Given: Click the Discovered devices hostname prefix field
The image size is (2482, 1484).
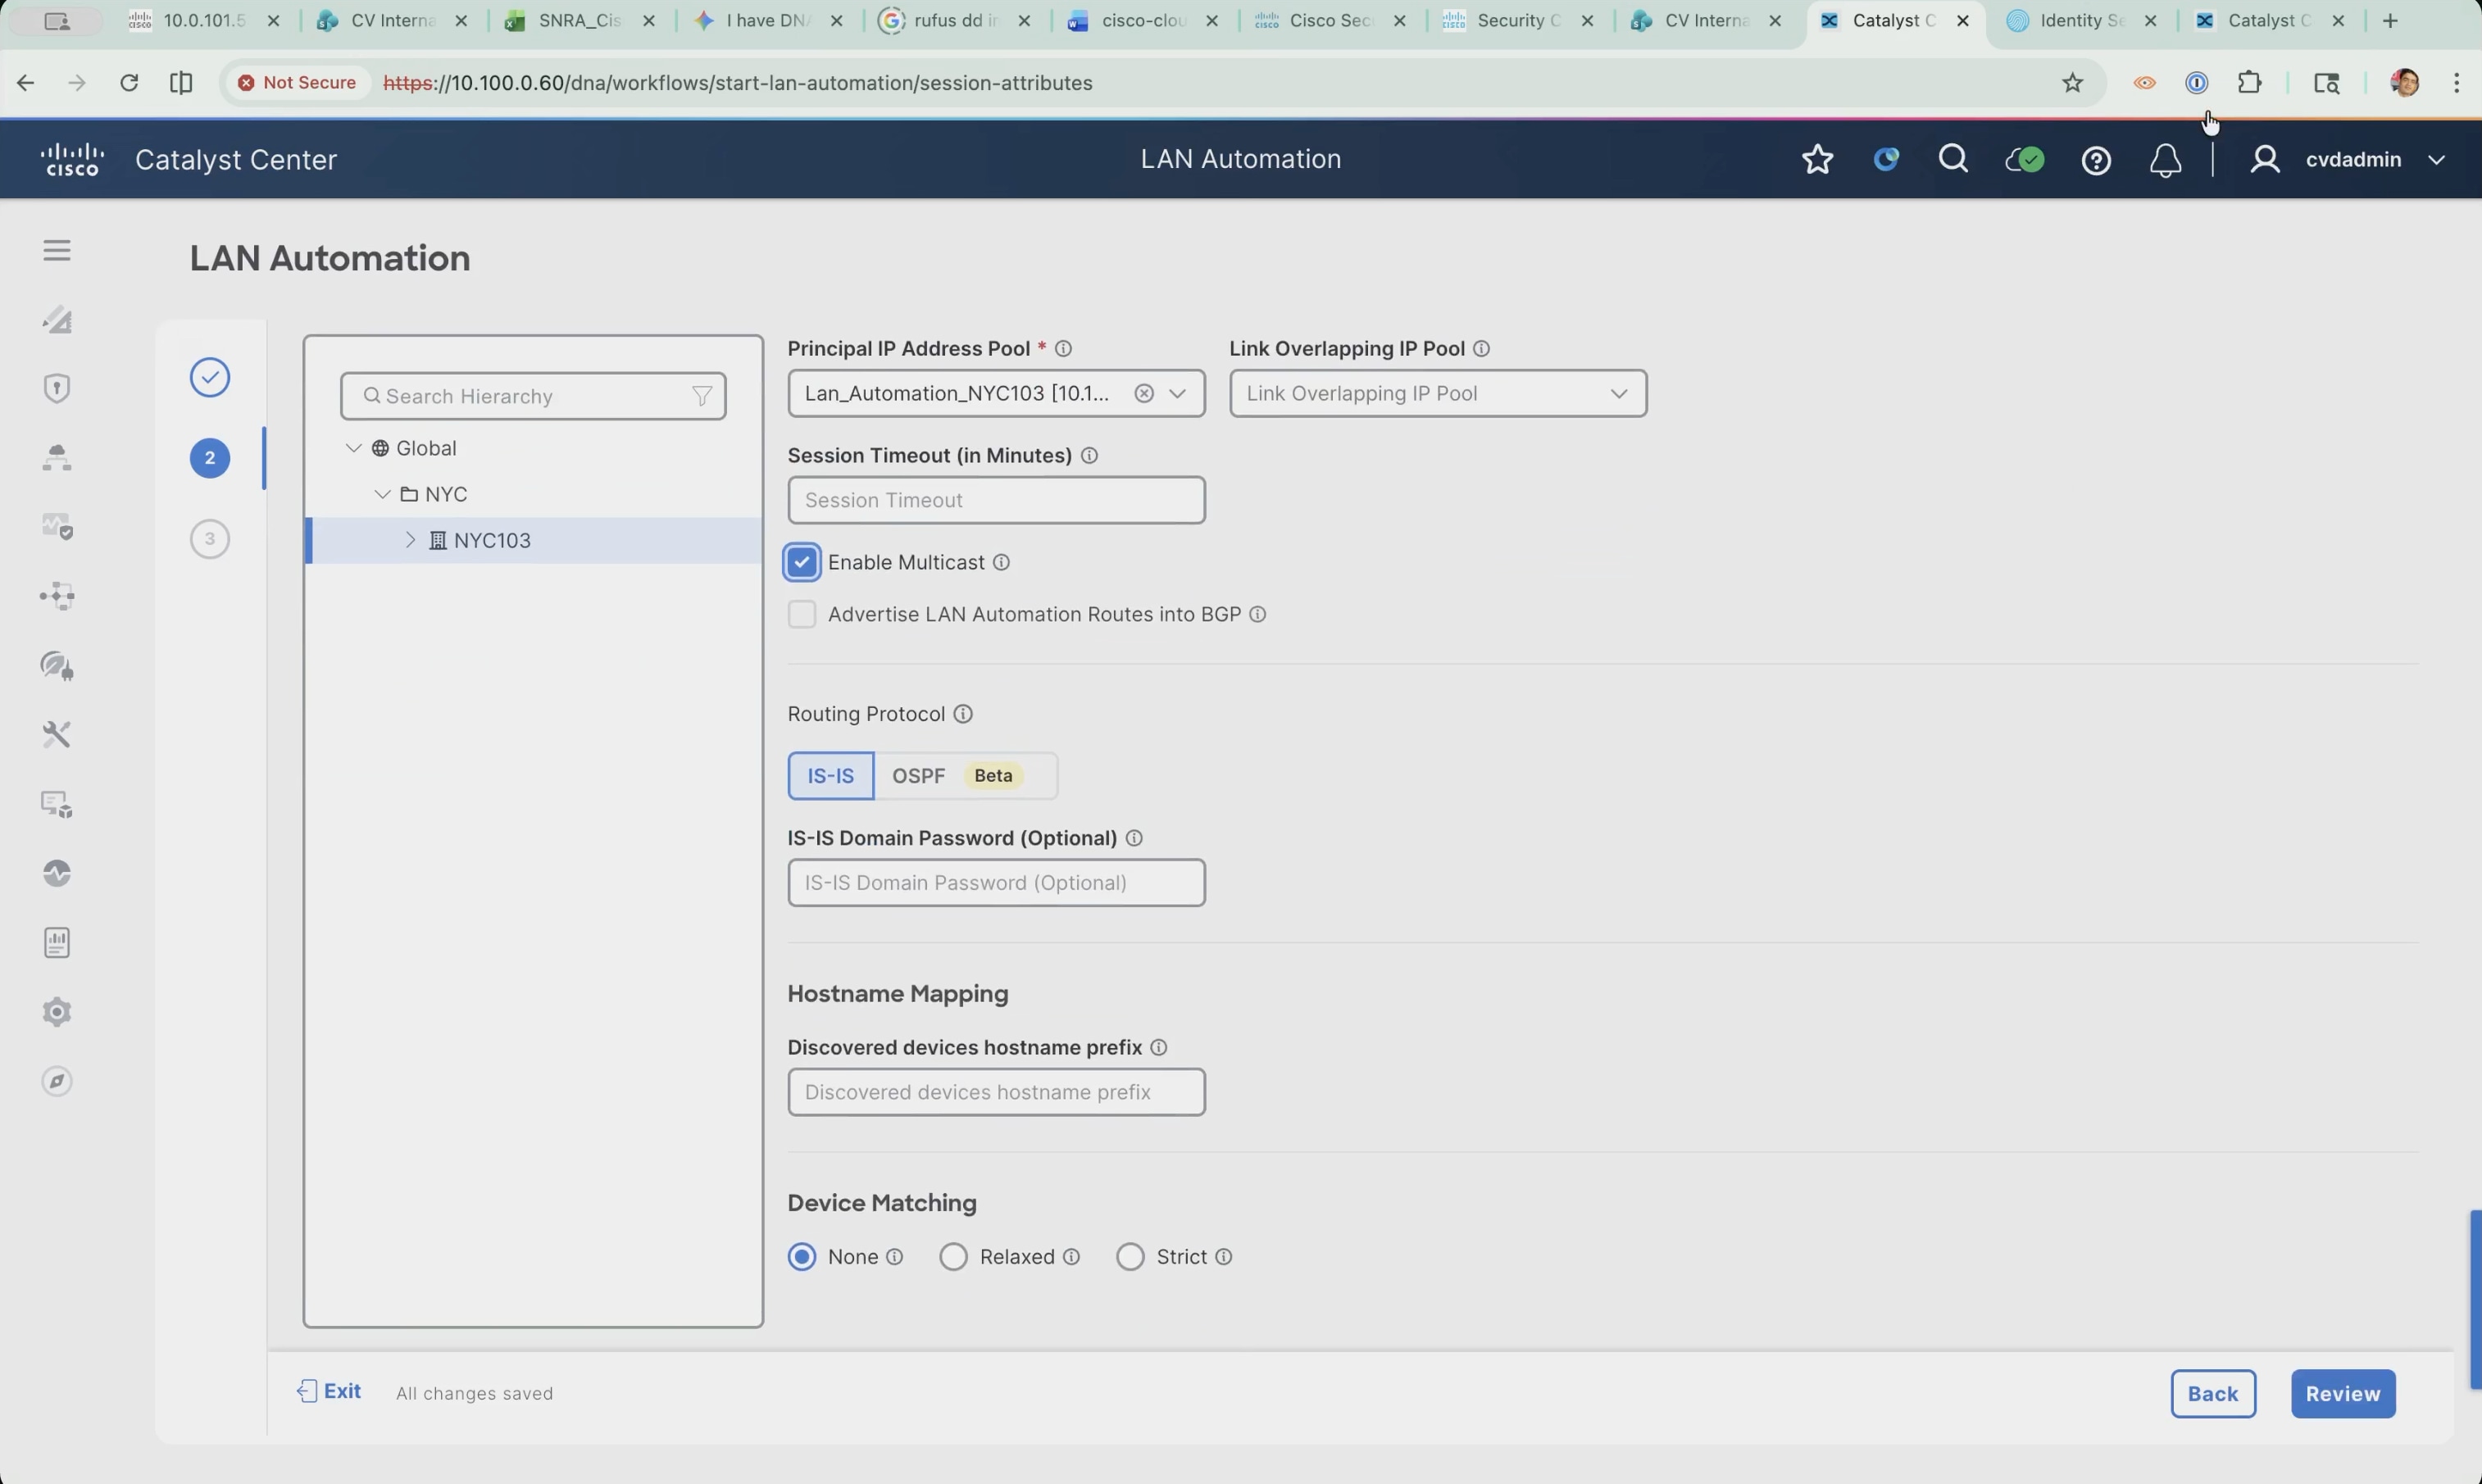Looking at the screenshot, I should (x=996, y=1092).
